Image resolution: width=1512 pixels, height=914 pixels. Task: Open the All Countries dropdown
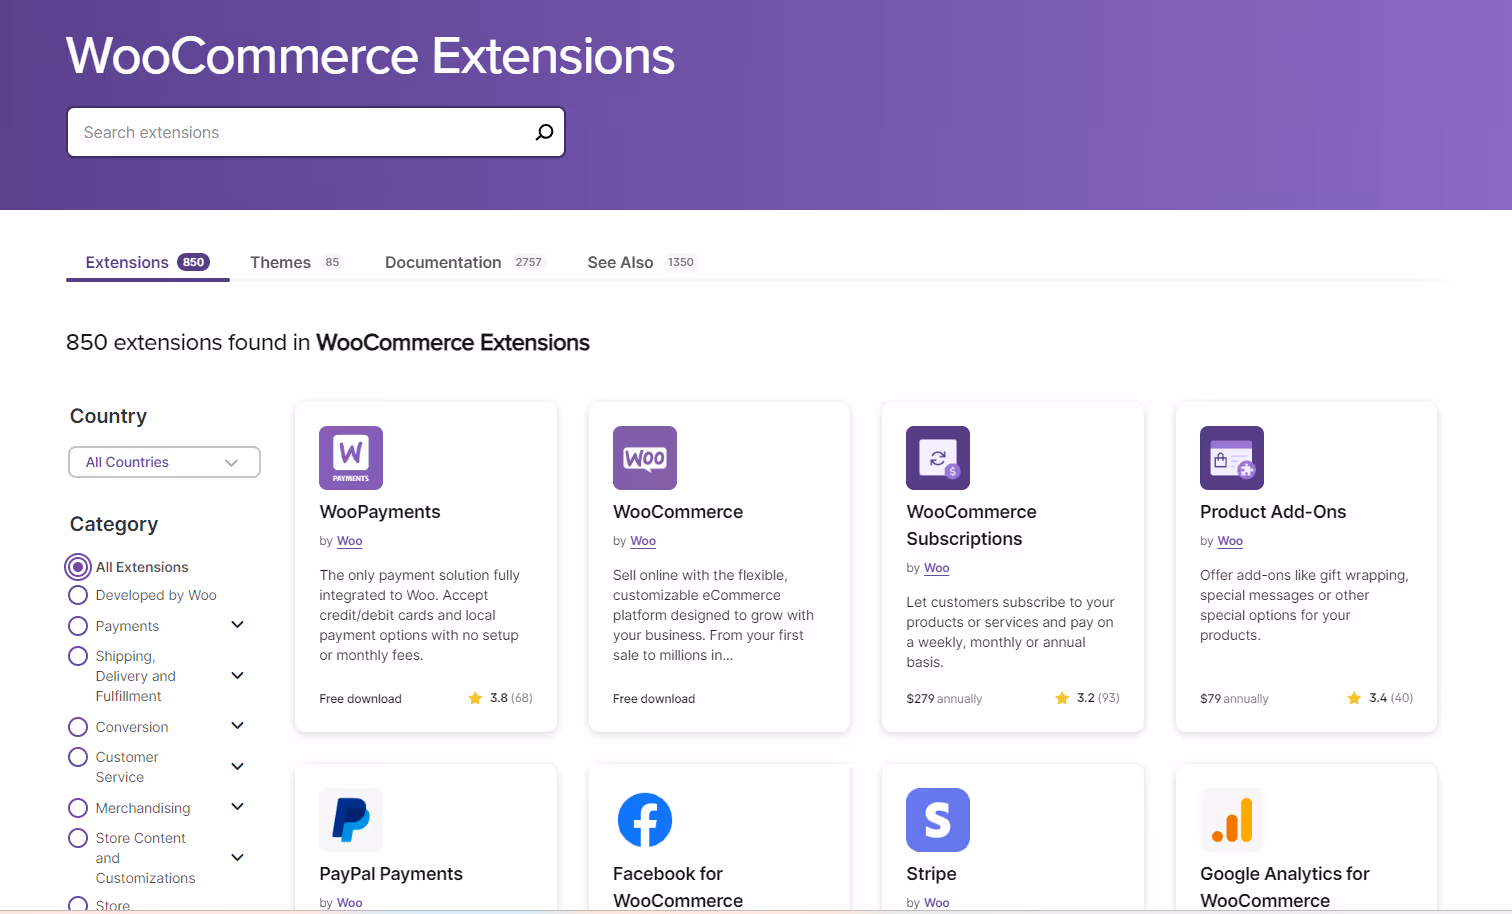coord(163,461)
